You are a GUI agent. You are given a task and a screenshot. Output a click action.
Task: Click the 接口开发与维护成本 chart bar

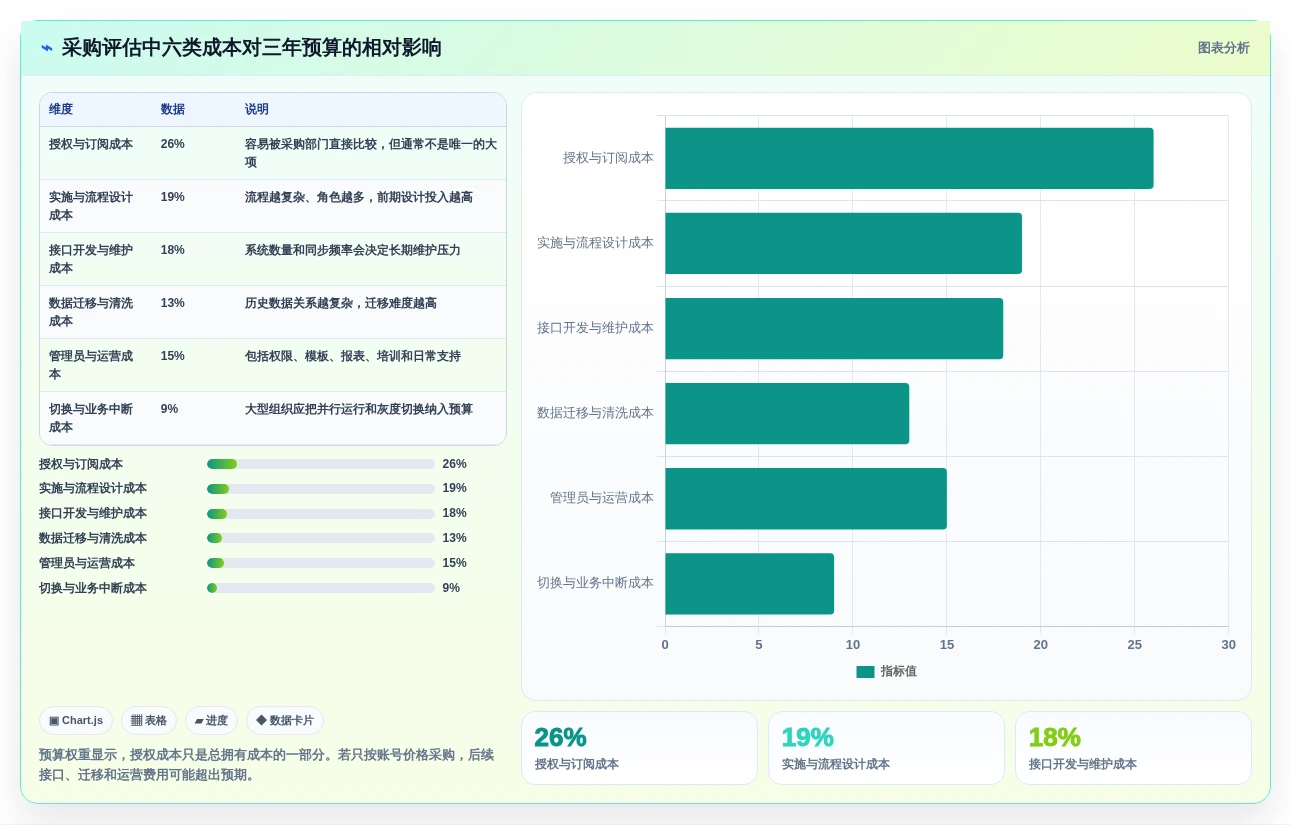coord(834,328)
